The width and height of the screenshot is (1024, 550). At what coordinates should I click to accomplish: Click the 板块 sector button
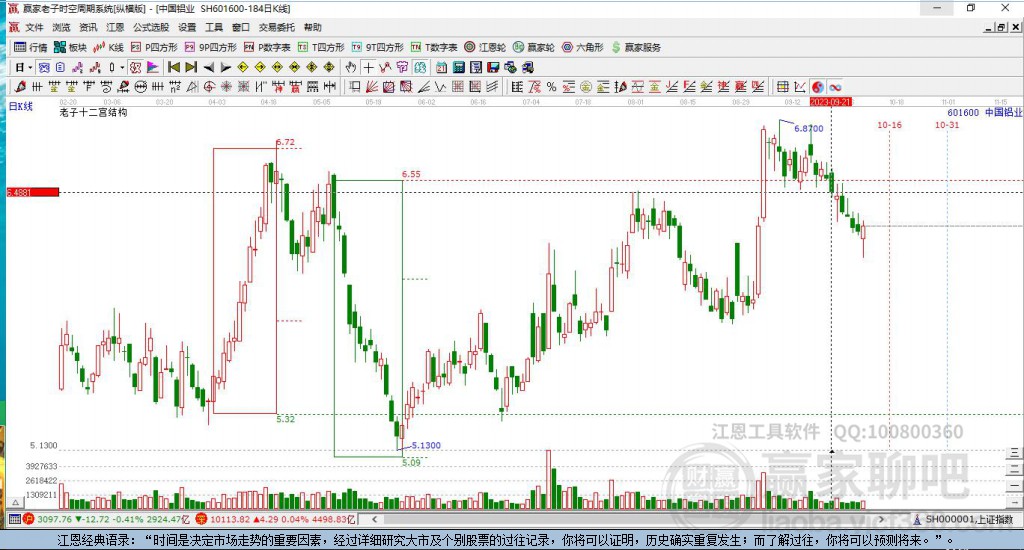pos(70,47)
